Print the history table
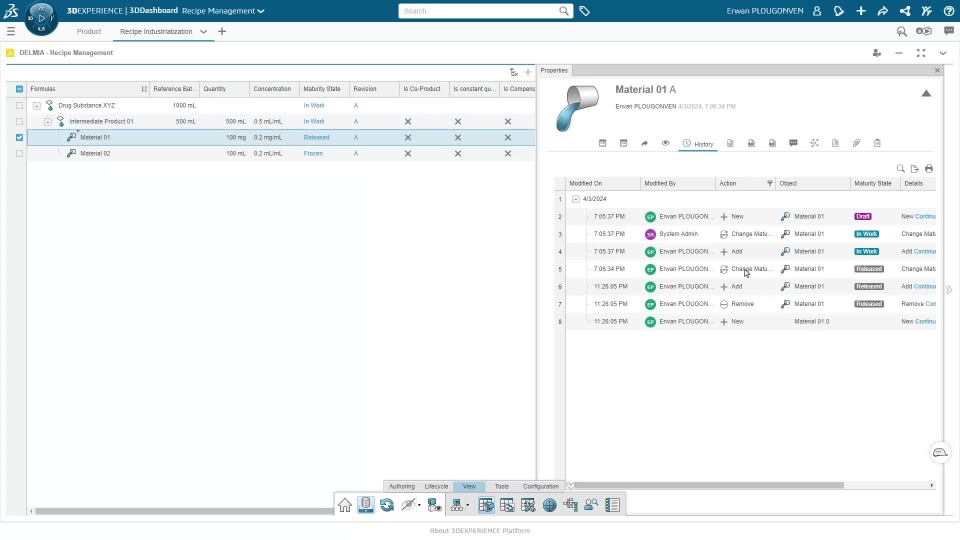This screenshot has height=540, width=960. pos(929,168)
